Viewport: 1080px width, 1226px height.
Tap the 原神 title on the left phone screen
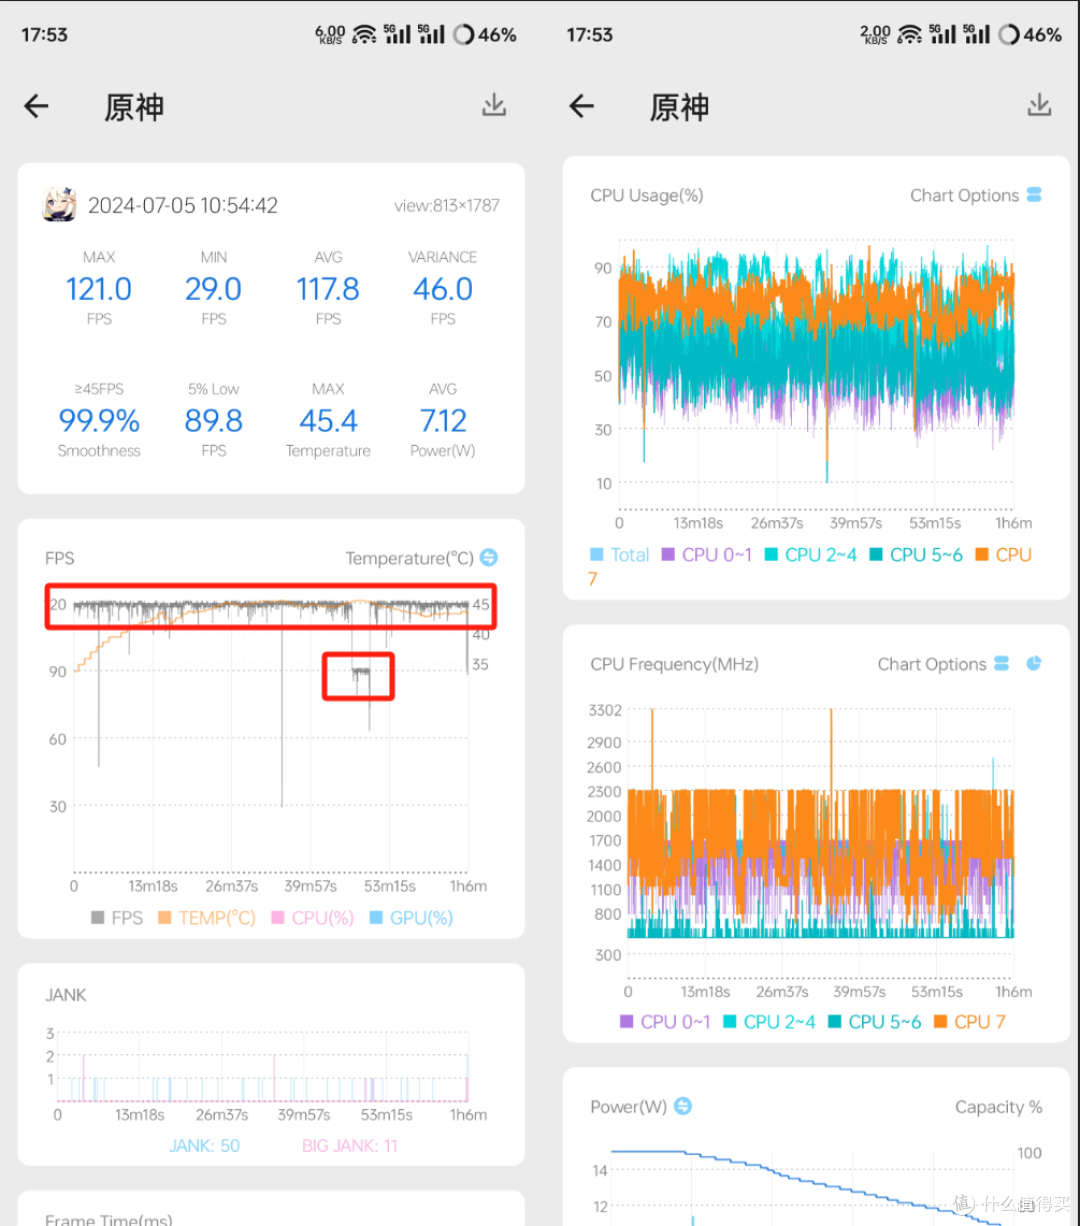pos(134,107)
